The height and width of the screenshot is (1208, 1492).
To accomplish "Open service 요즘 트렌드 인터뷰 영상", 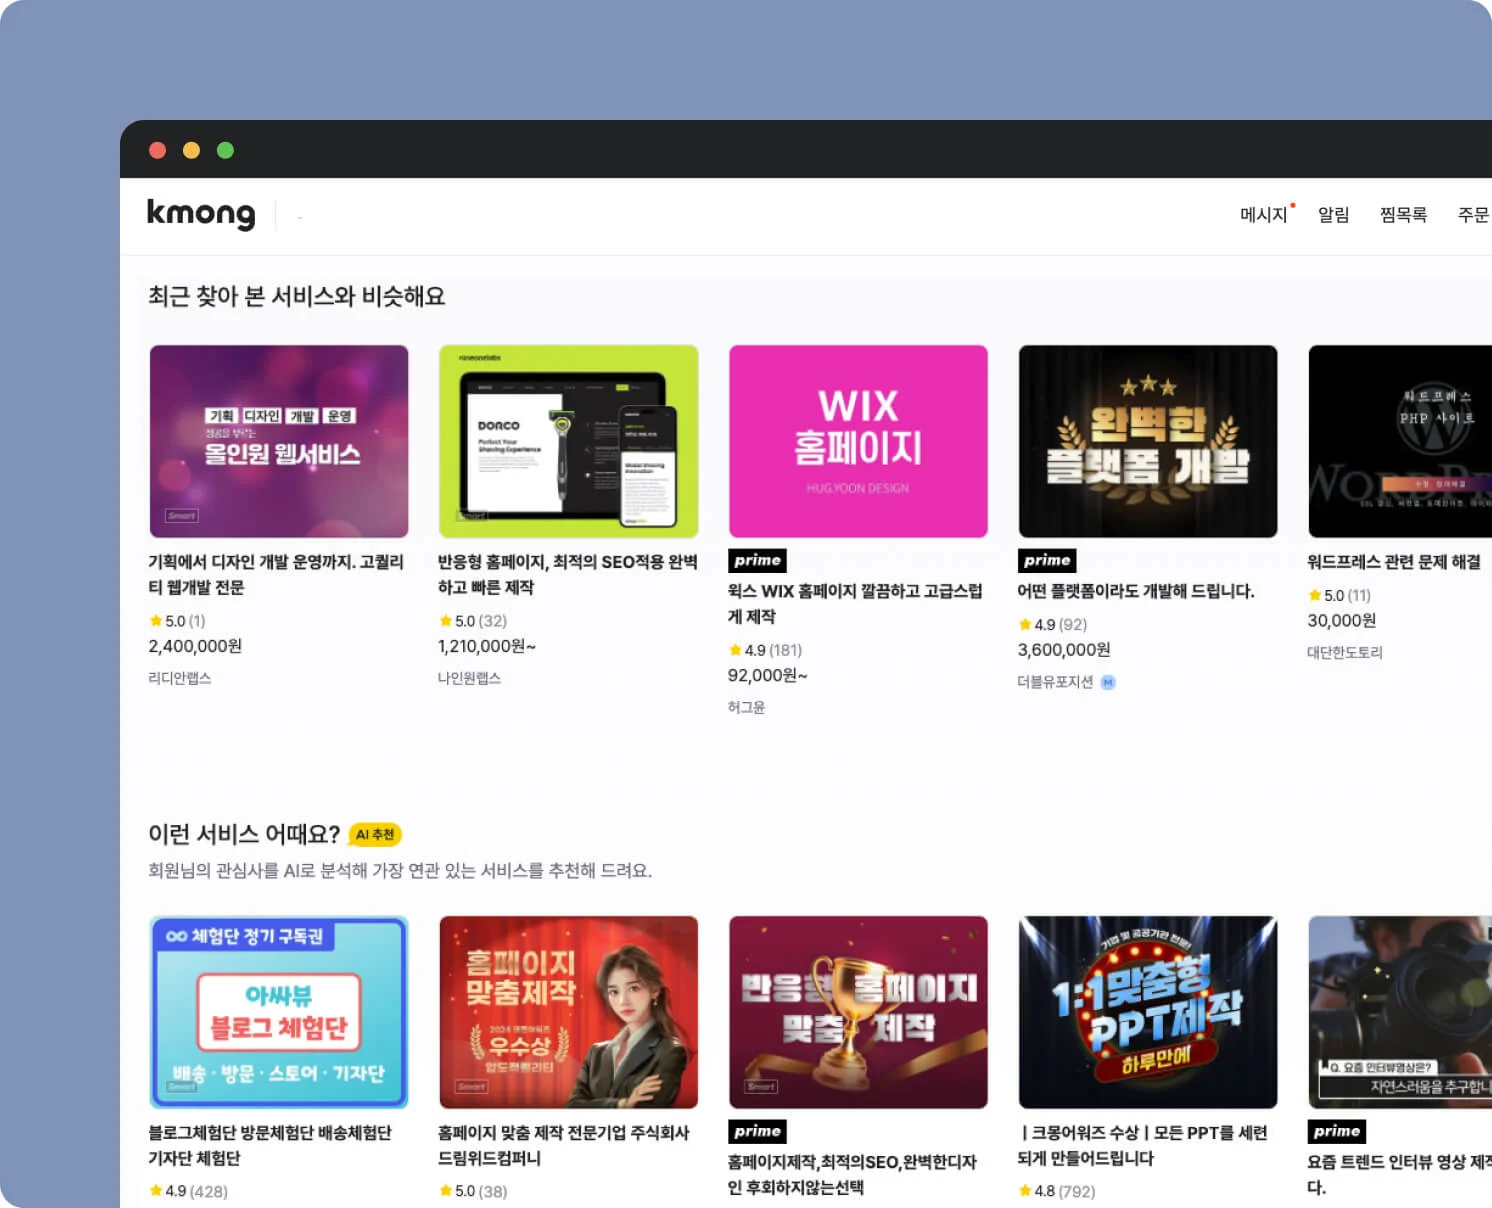I will click(x=1399, y=1175).
